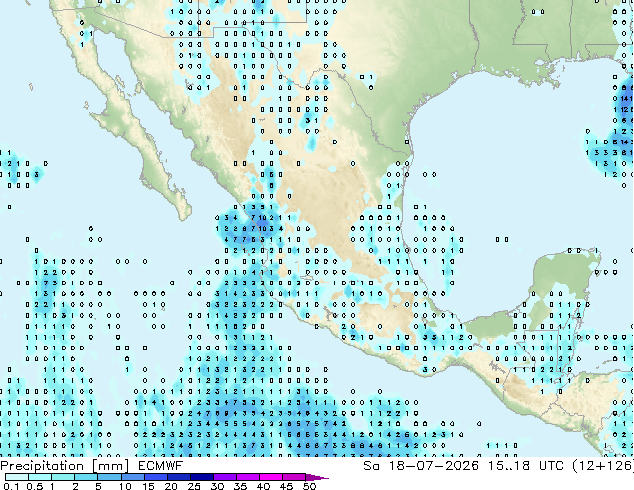Image resolution: width=634 pixels, height=490 pixels.
Task: Click the '45' legend value
Action: pos(286,486)
